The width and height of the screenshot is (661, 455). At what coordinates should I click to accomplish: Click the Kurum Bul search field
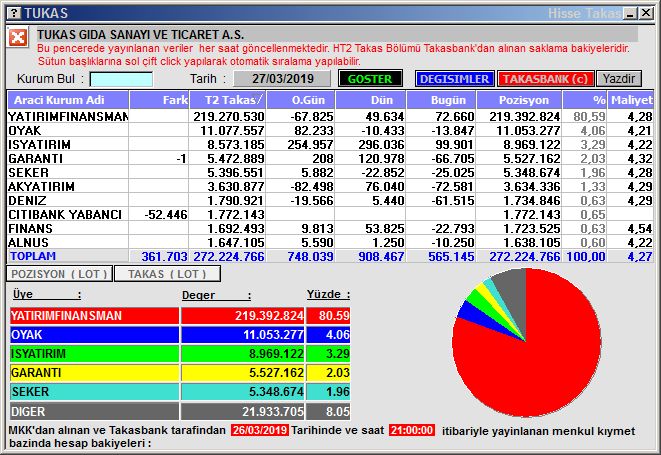121,79
